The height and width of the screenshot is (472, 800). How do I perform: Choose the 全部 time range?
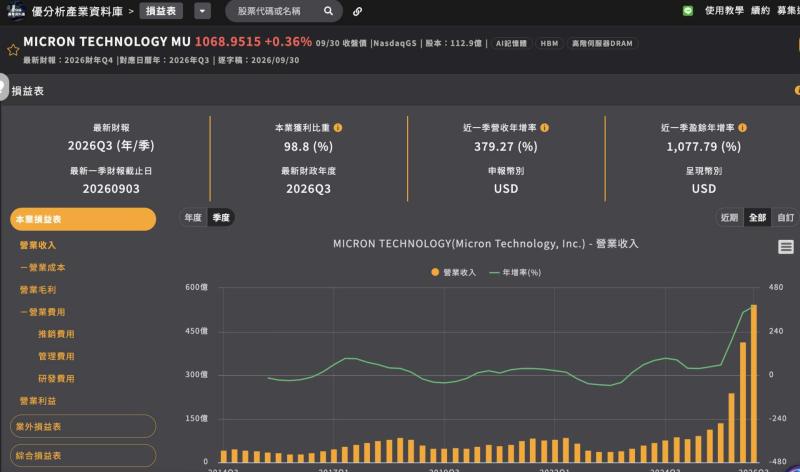pyautogui.click(x=758, y=218)
